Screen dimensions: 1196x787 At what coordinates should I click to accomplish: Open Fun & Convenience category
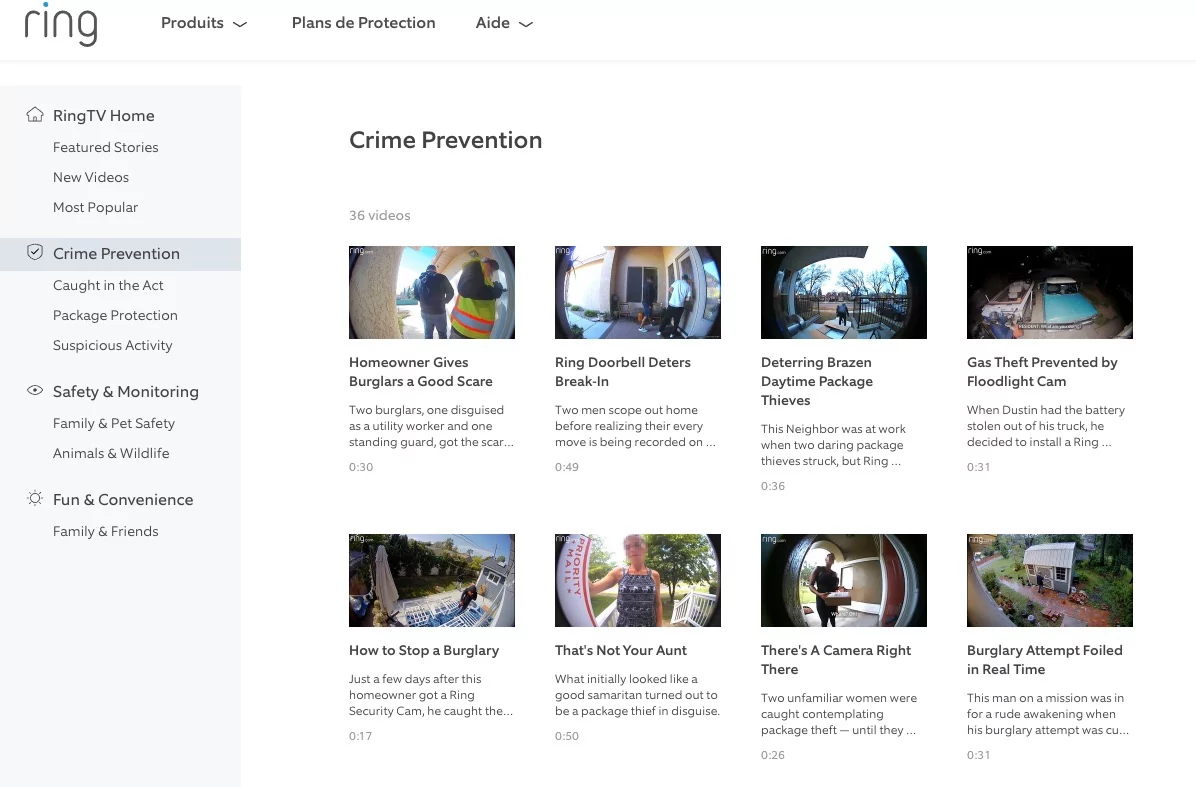(123, 500)
